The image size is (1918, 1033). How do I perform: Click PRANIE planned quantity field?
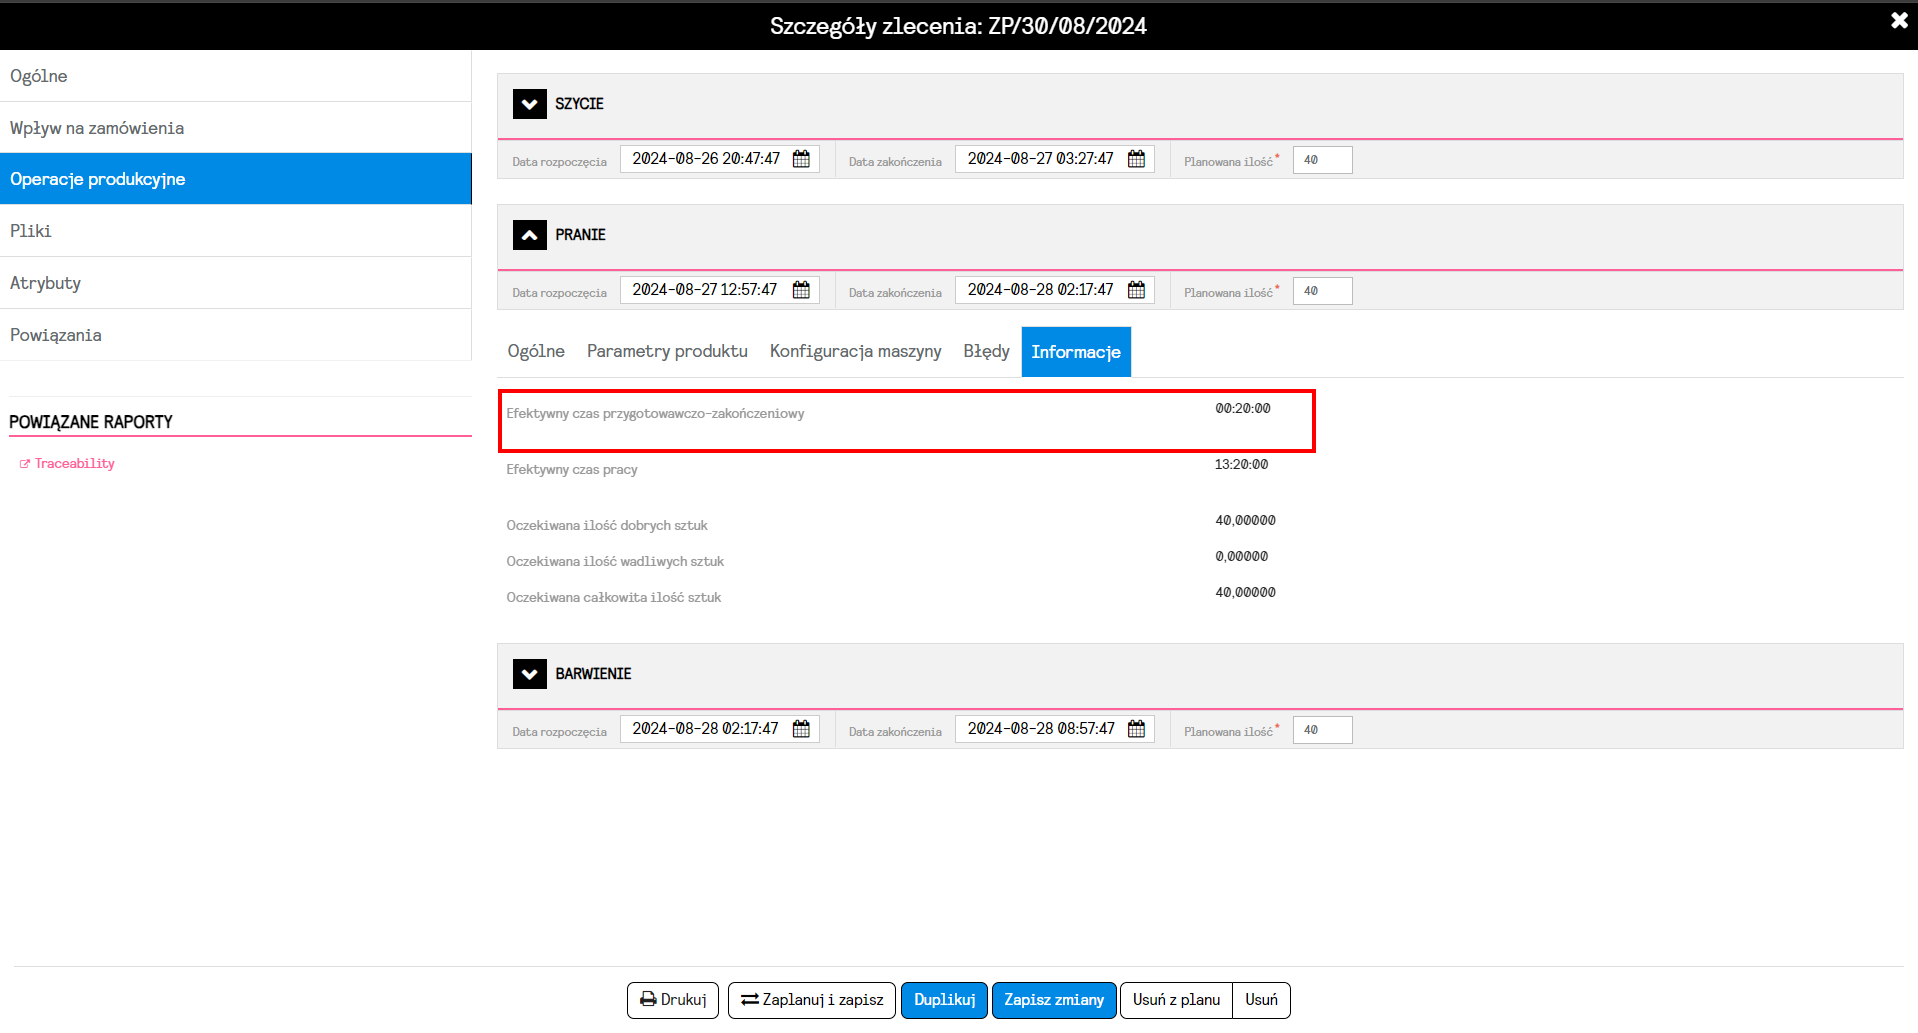click(1322, 291)
